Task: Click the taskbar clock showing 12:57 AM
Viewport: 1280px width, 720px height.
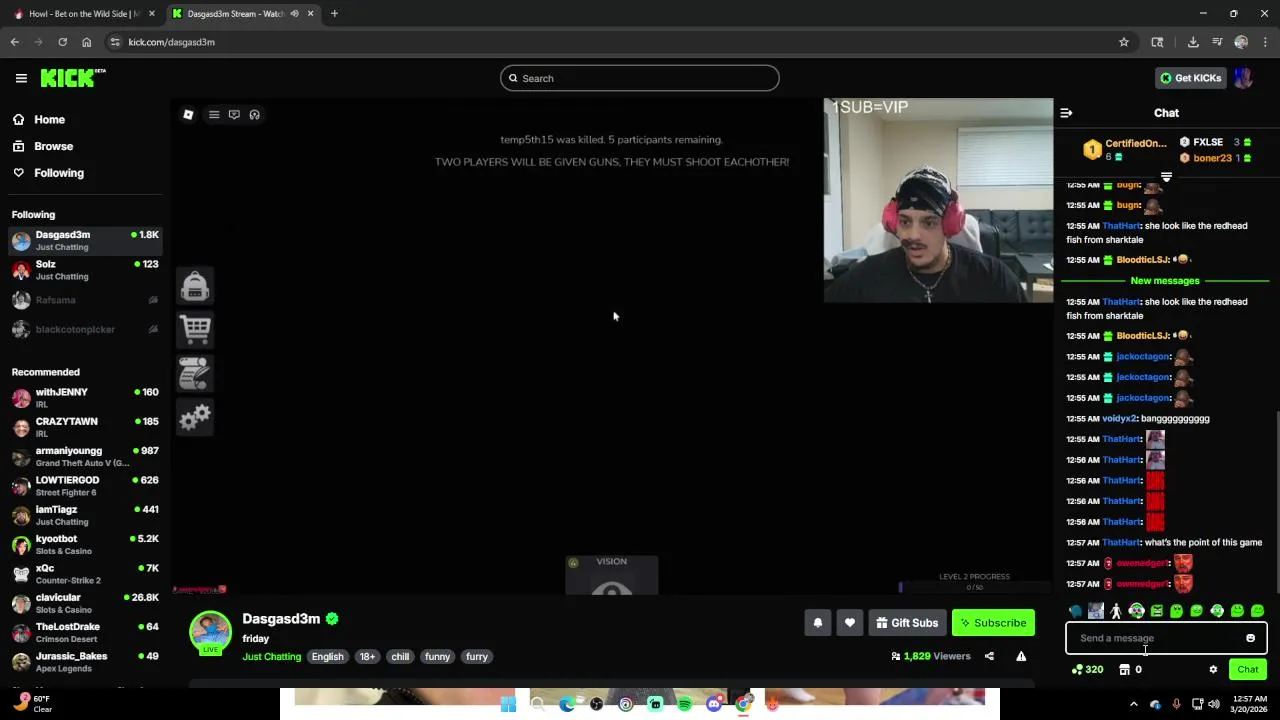Action: click(1247, 704)
